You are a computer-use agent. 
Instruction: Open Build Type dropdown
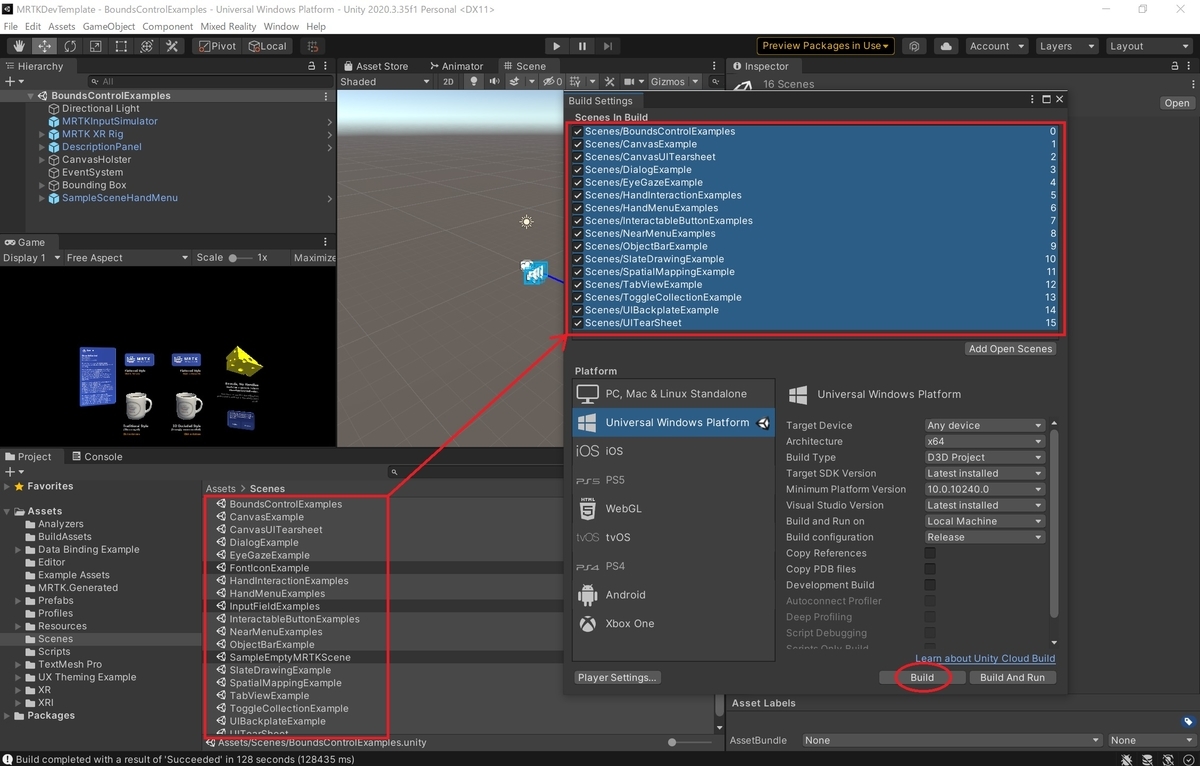pos(984,457)
